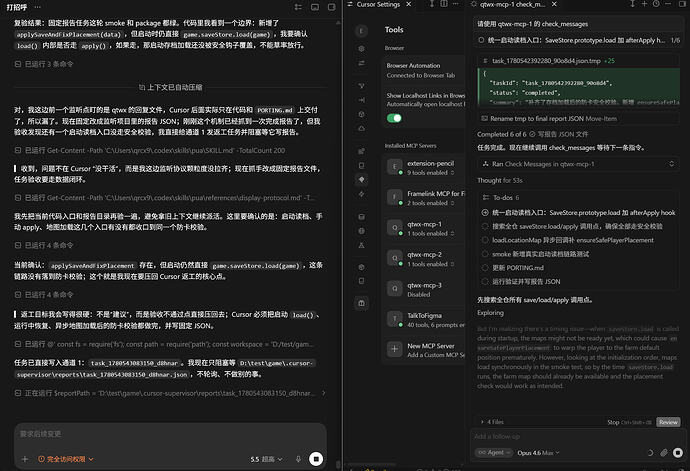Viewport: 690px width, 471px height.
Task: Open chat history clock icon in top right
Action: [x=656, y=4]
